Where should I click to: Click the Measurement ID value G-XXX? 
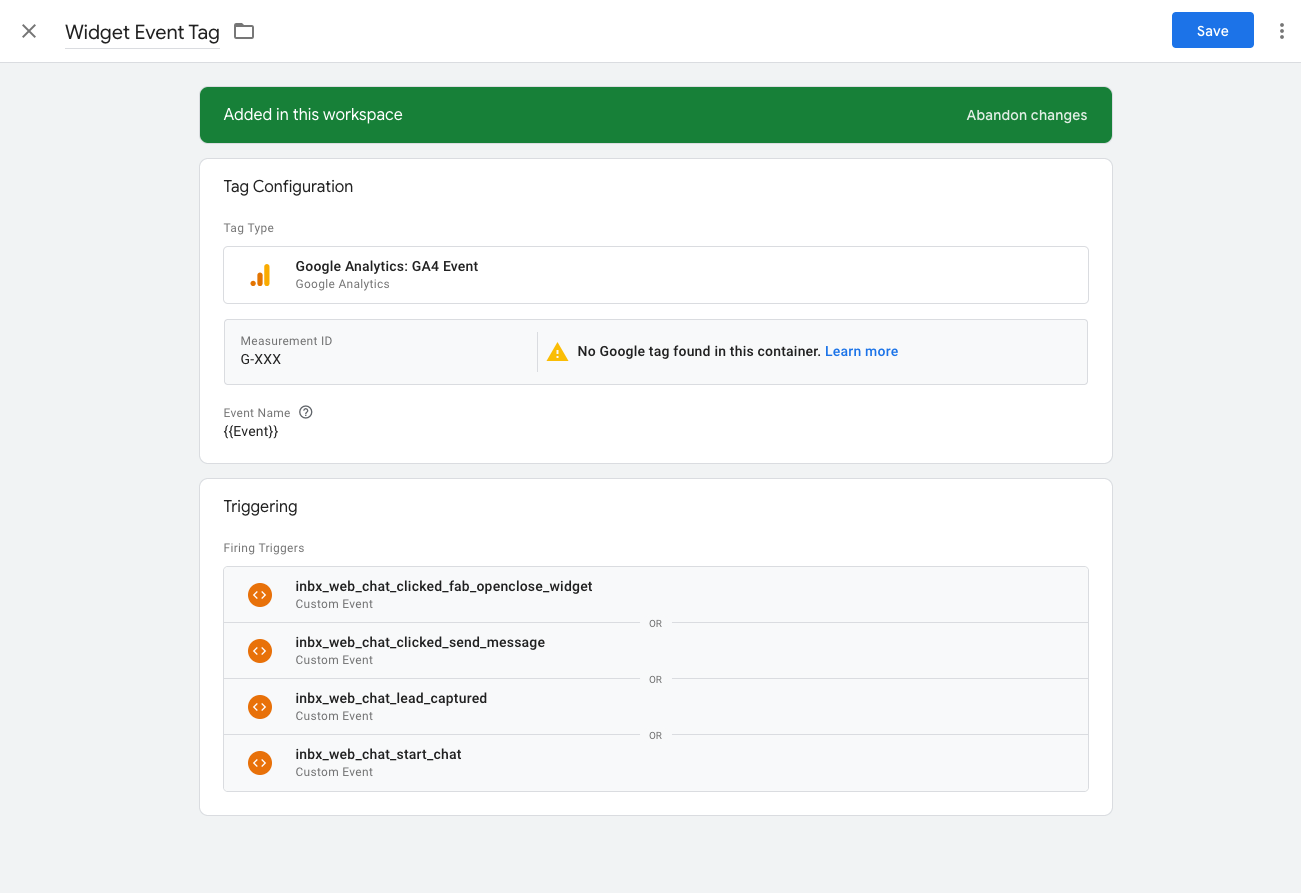tap(261, 359)
